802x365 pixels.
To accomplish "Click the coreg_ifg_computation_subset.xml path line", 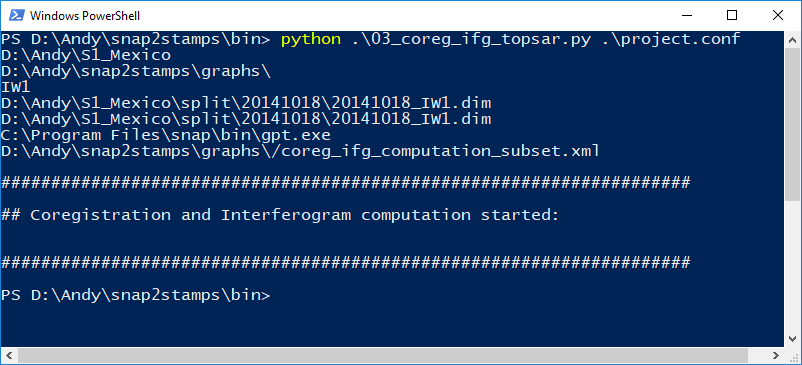I will [x=300, y=151].
